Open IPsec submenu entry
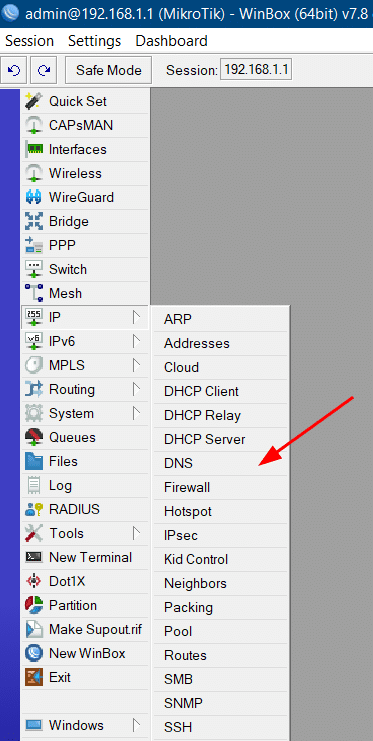This screenshot has height=741, width=373. pos(221,535)
